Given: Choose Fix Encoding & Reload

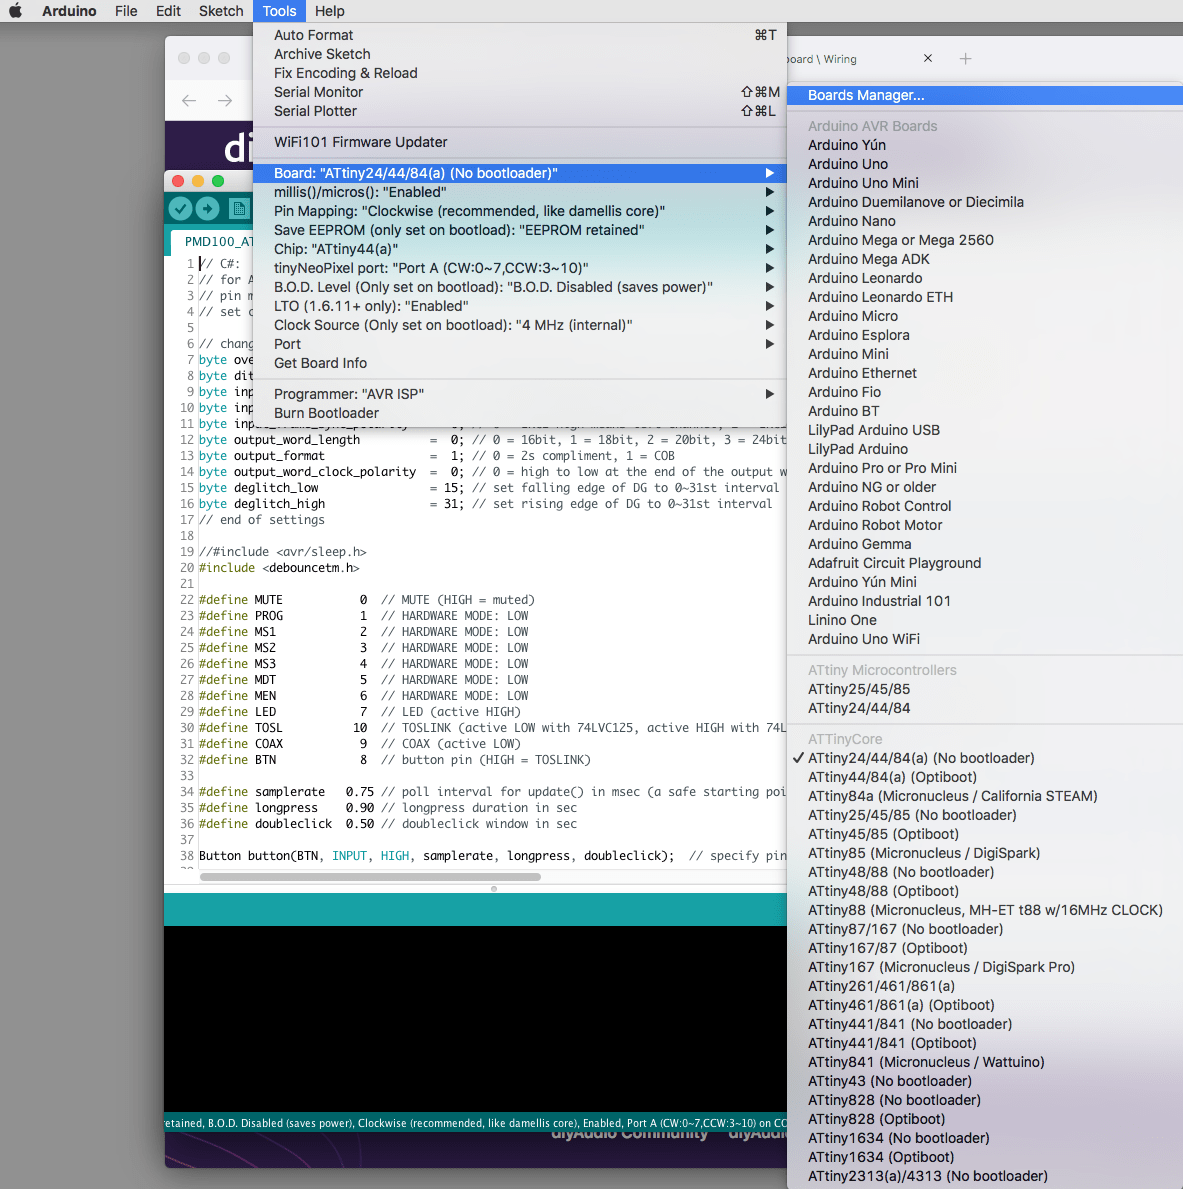Looking at the screenshot, I should [519, 73].
